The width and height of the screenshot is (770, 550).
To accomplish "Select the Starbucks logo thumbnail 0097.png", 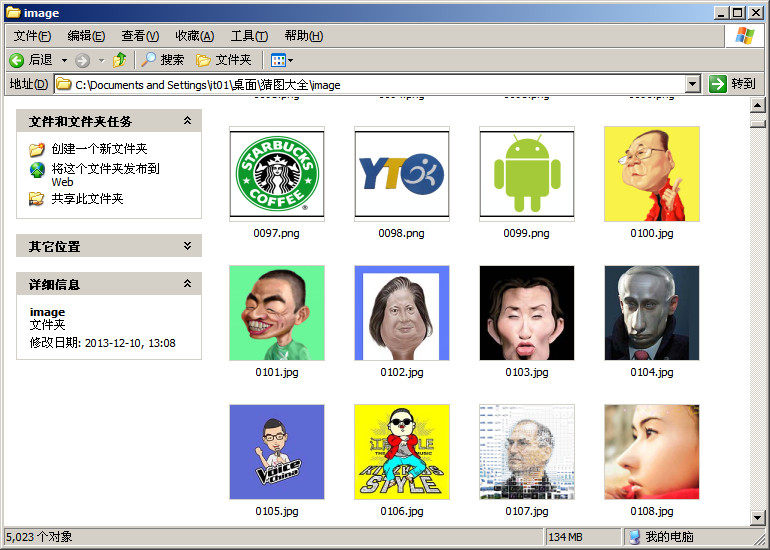I will [x=277, y=174].
